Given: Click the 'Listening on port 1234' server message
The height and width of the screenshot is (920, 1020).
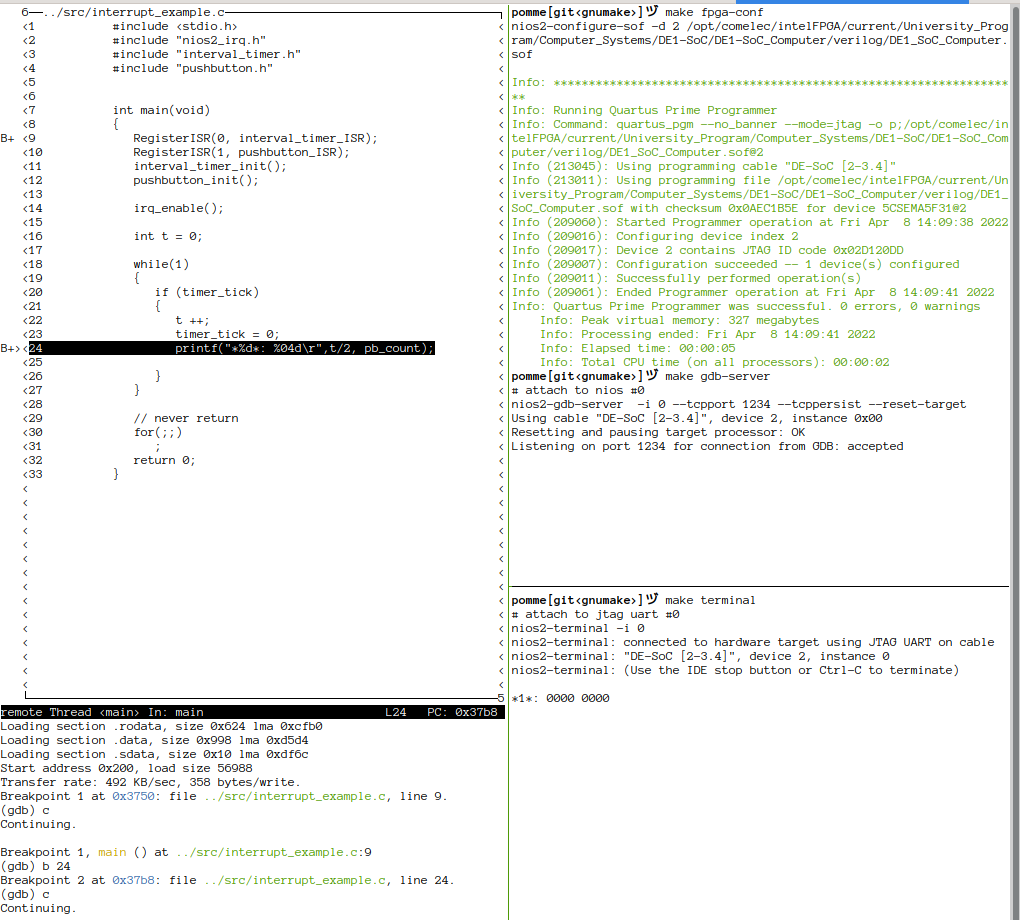Looking at the screenshot, I should (x=706, y=446).
